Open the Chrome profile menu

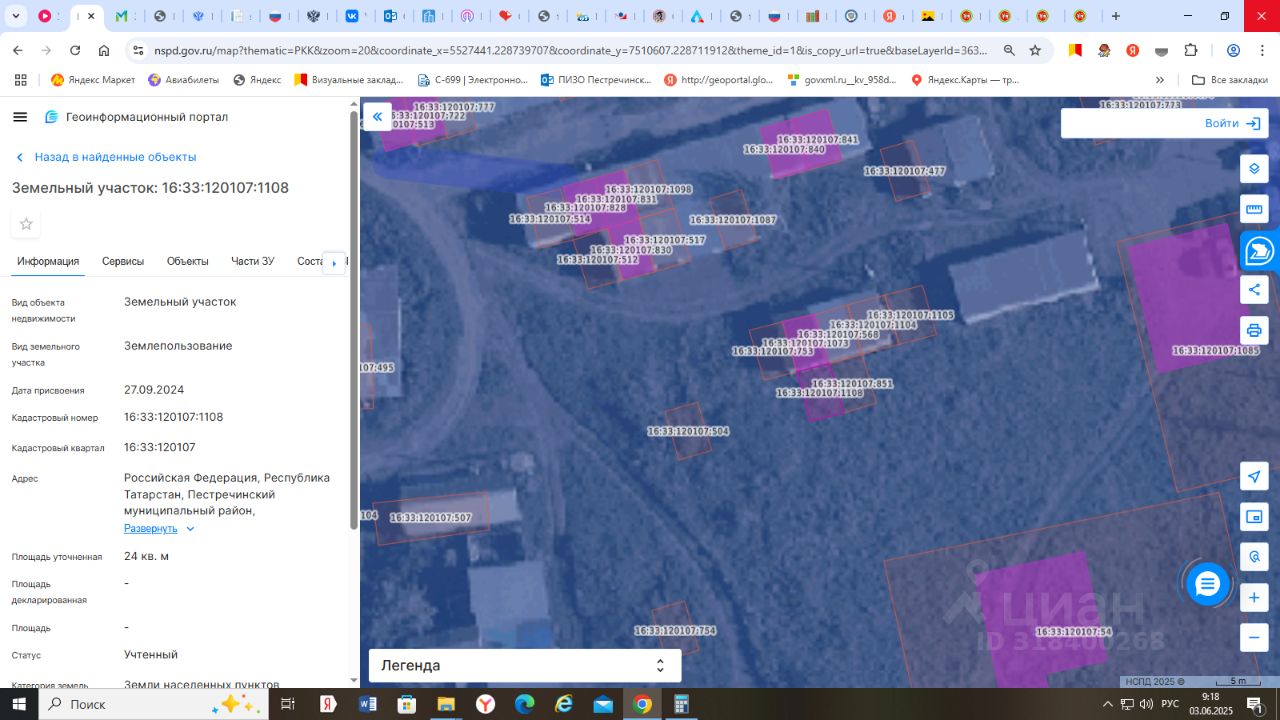[1233, 51]
